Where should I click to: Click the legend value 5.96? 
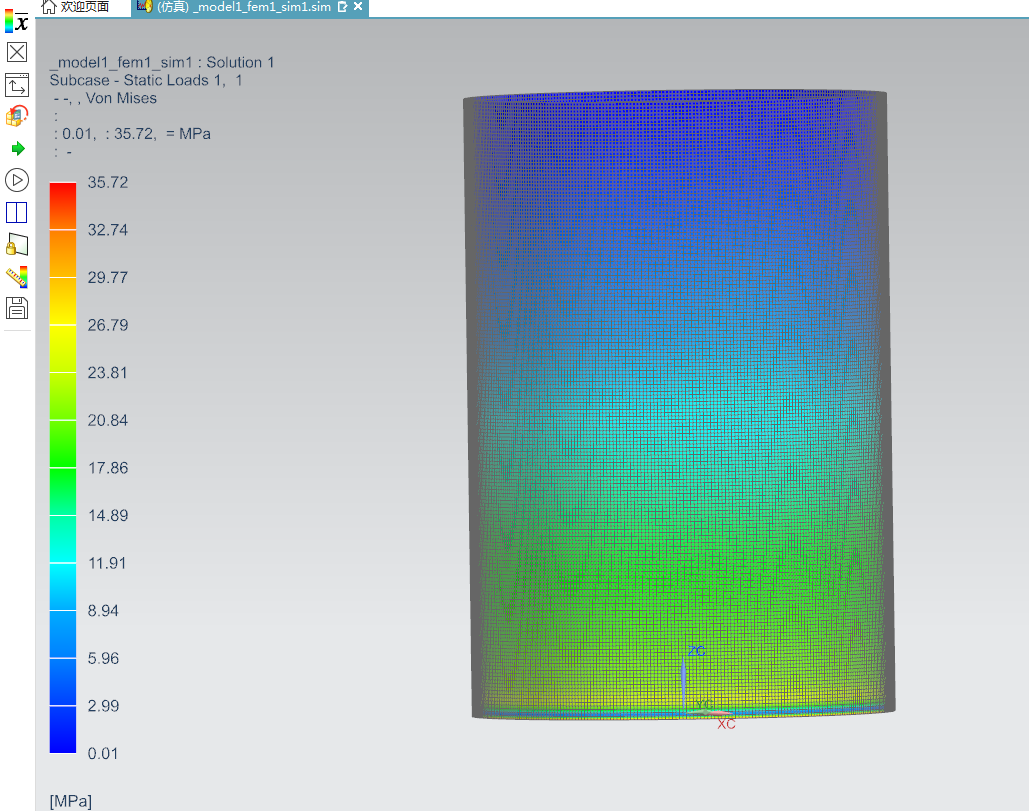(103, 658)
